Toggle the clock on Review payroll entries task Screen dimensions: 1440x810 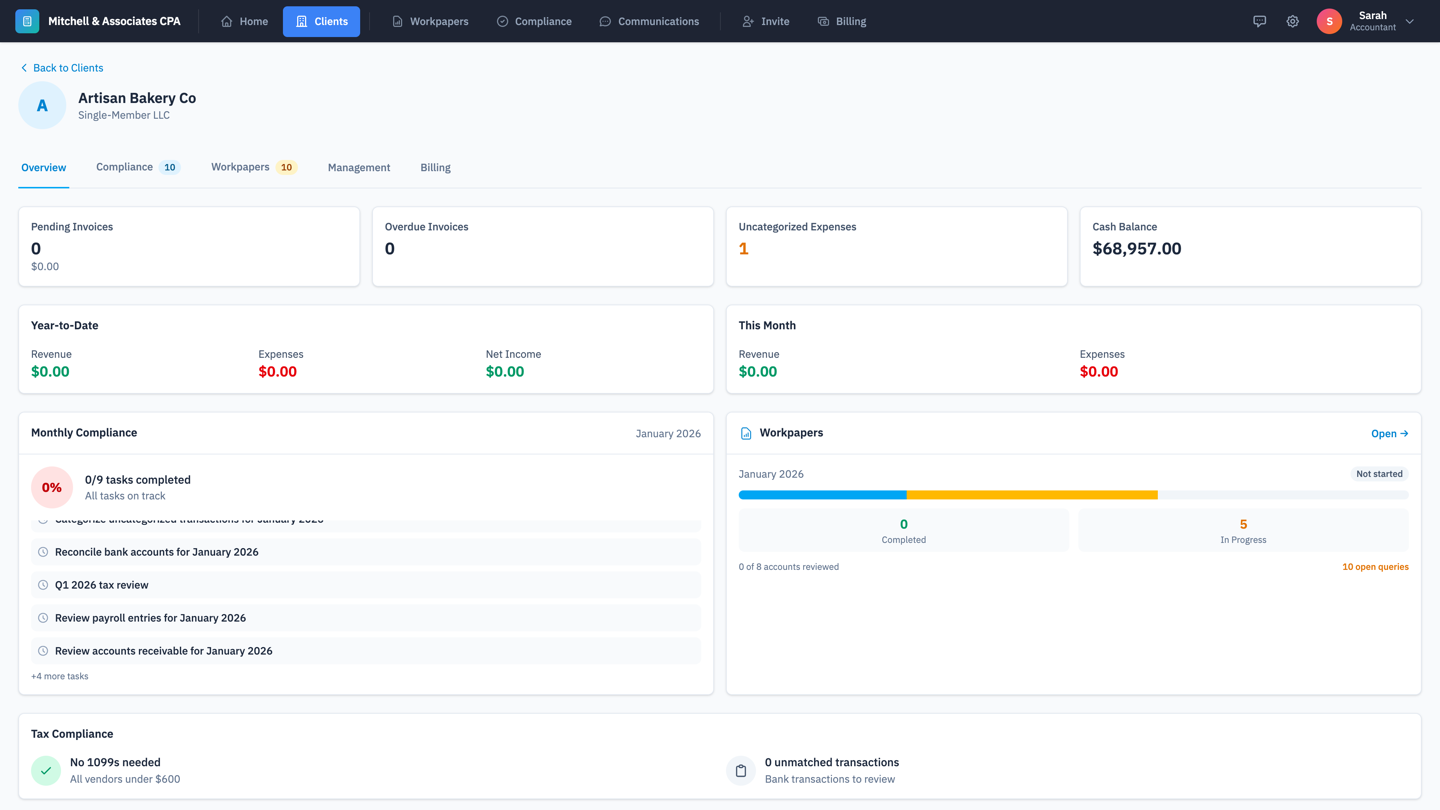coord(42,617)
